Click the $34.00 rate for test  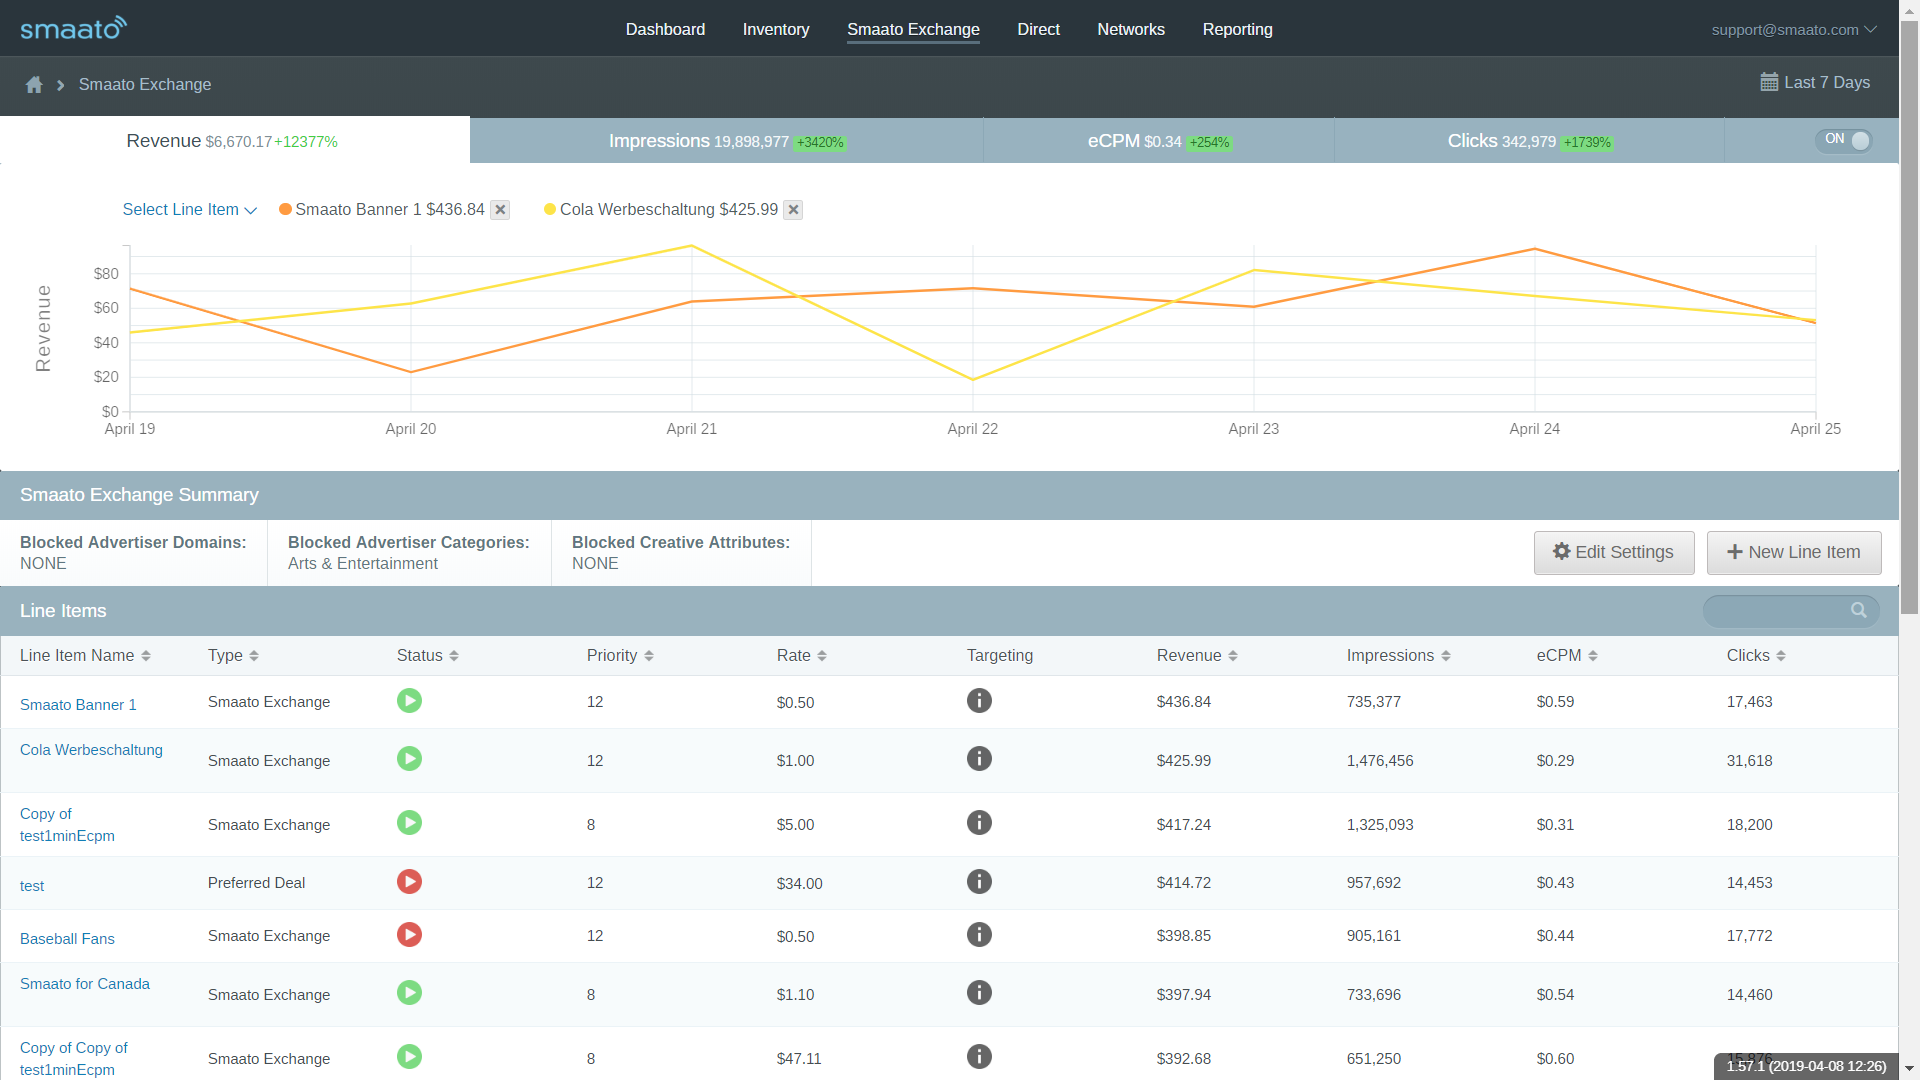(799, 884)
